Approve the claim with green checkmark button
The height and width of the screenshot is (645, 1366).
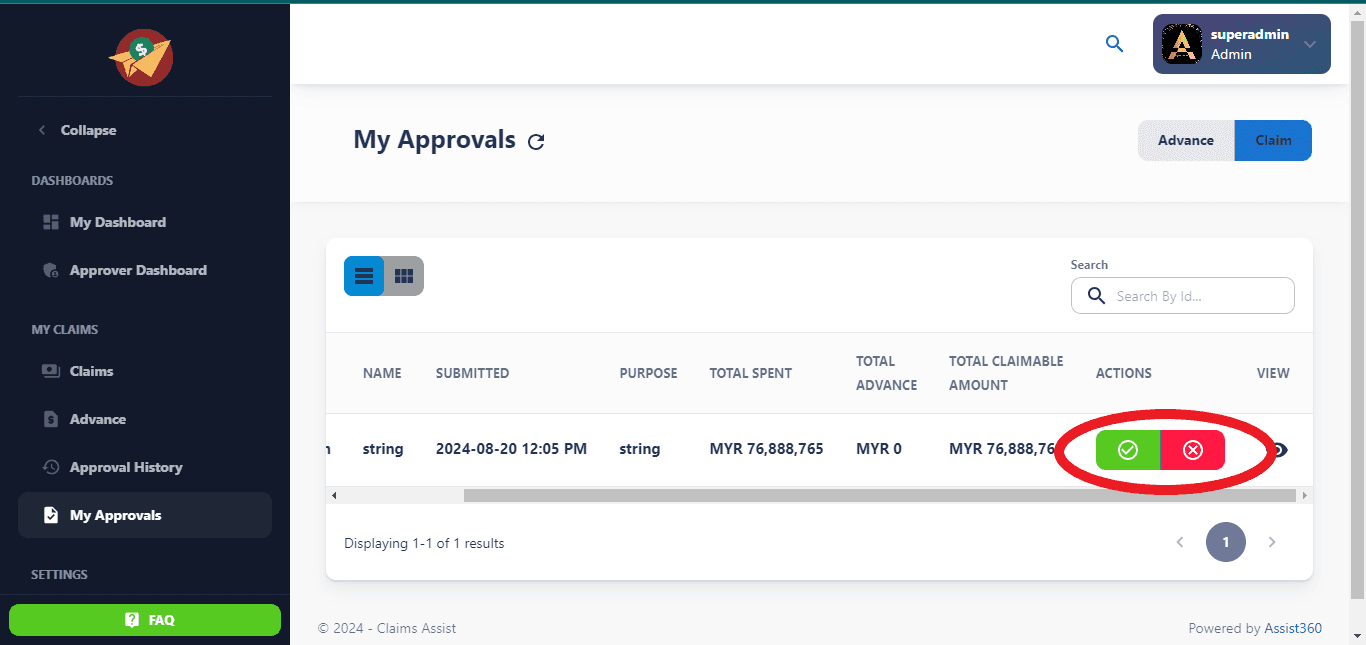pos(1128,450)
